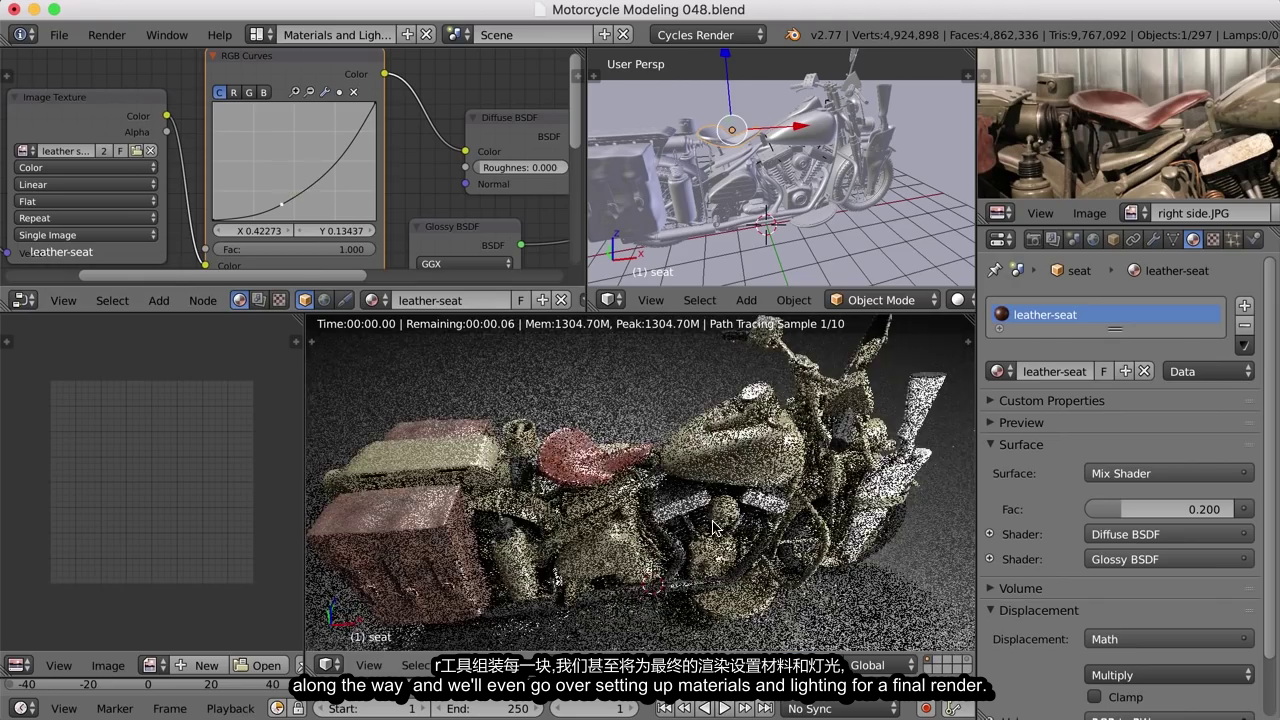This screenshot has width=1280, height=720.
Task: Expand the Volume panel
Action: coord(1020,588)
